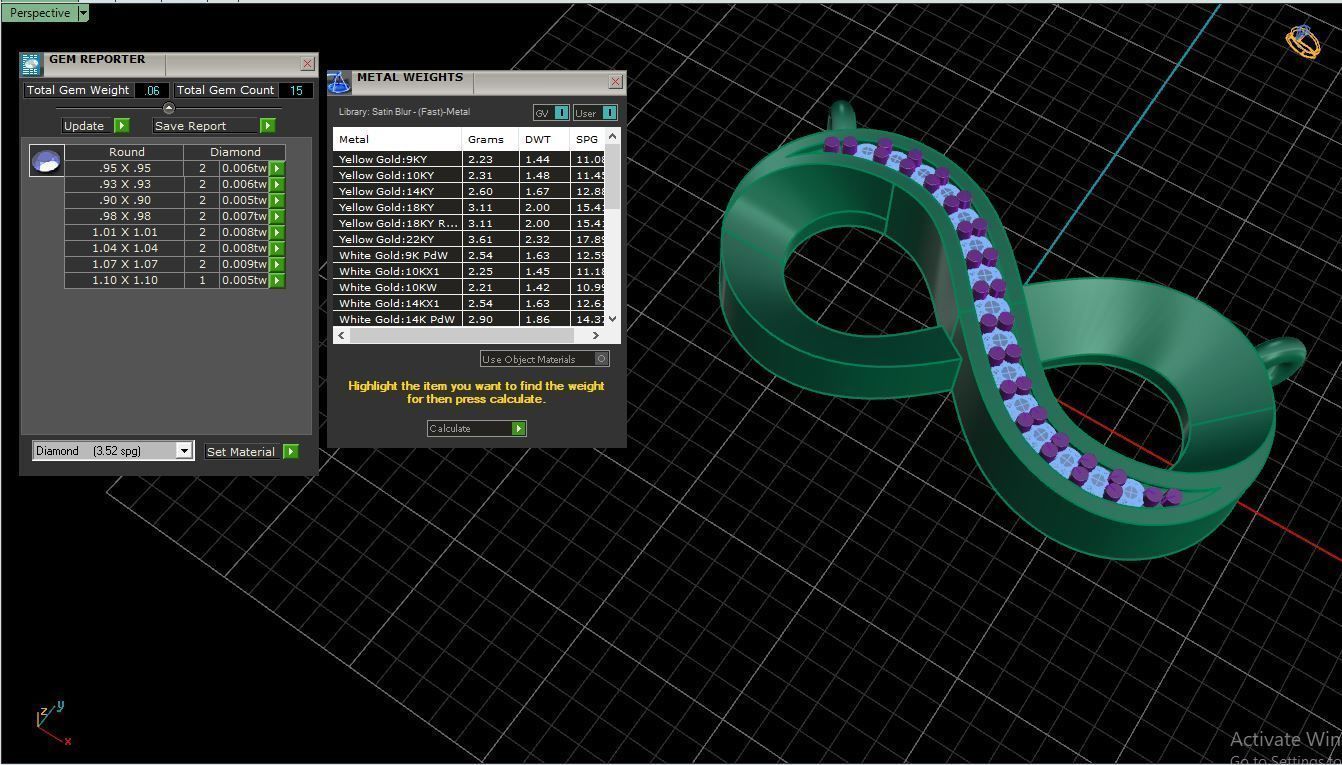The image size is (1342, 765).
Task: Click the metal list scroll-right arrow
Action: tap(596, 335)
